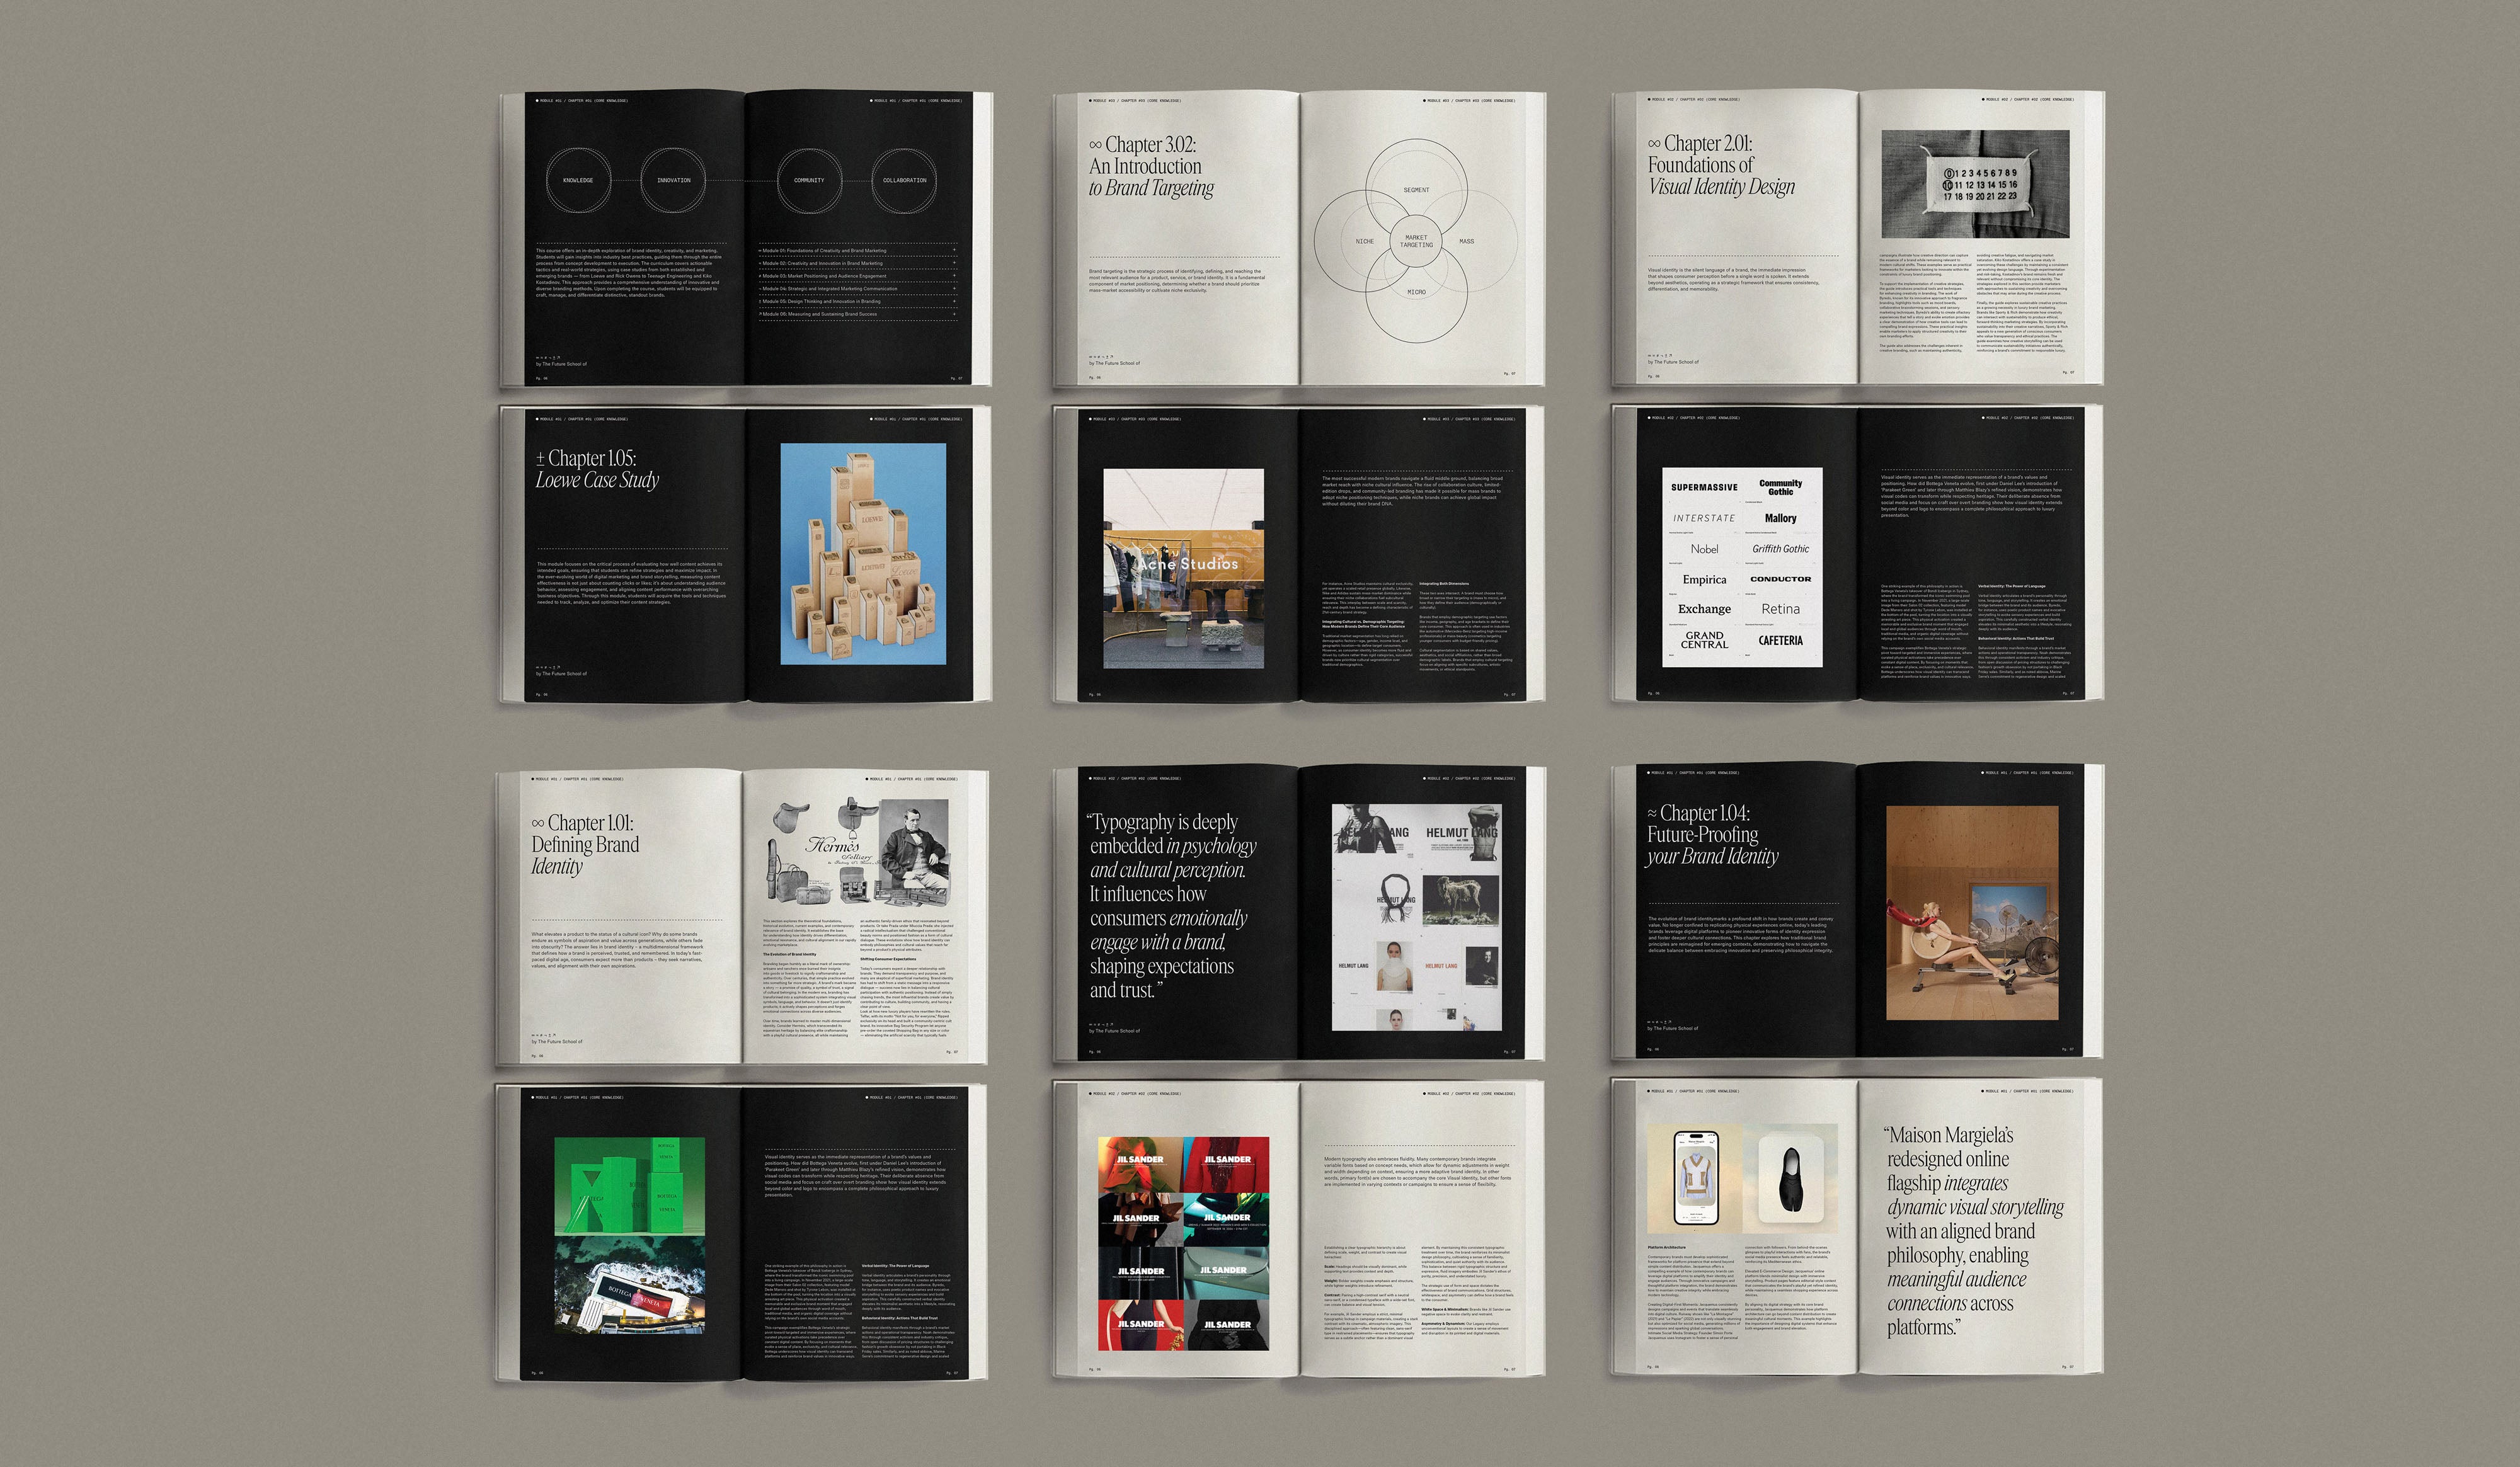Click the INNOVATION circle in the diagram

[673, 181]
